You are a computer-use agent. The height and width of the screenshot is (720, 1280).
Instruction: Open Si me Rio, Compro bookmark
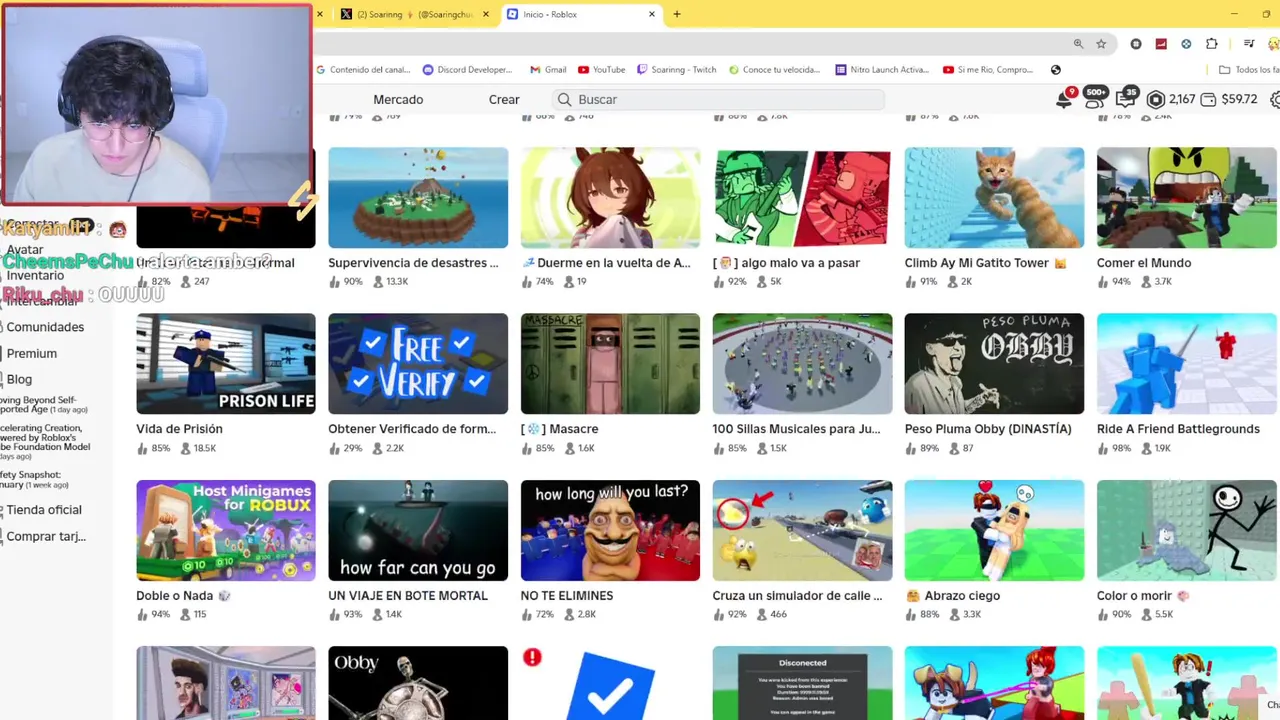(988, 70)
